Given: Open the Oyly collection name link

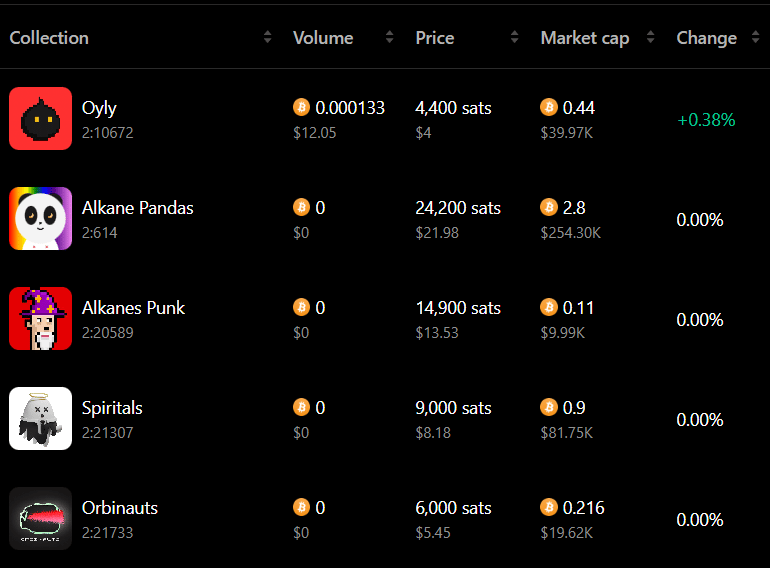Looking at the screenshot, I should point(99,108).
